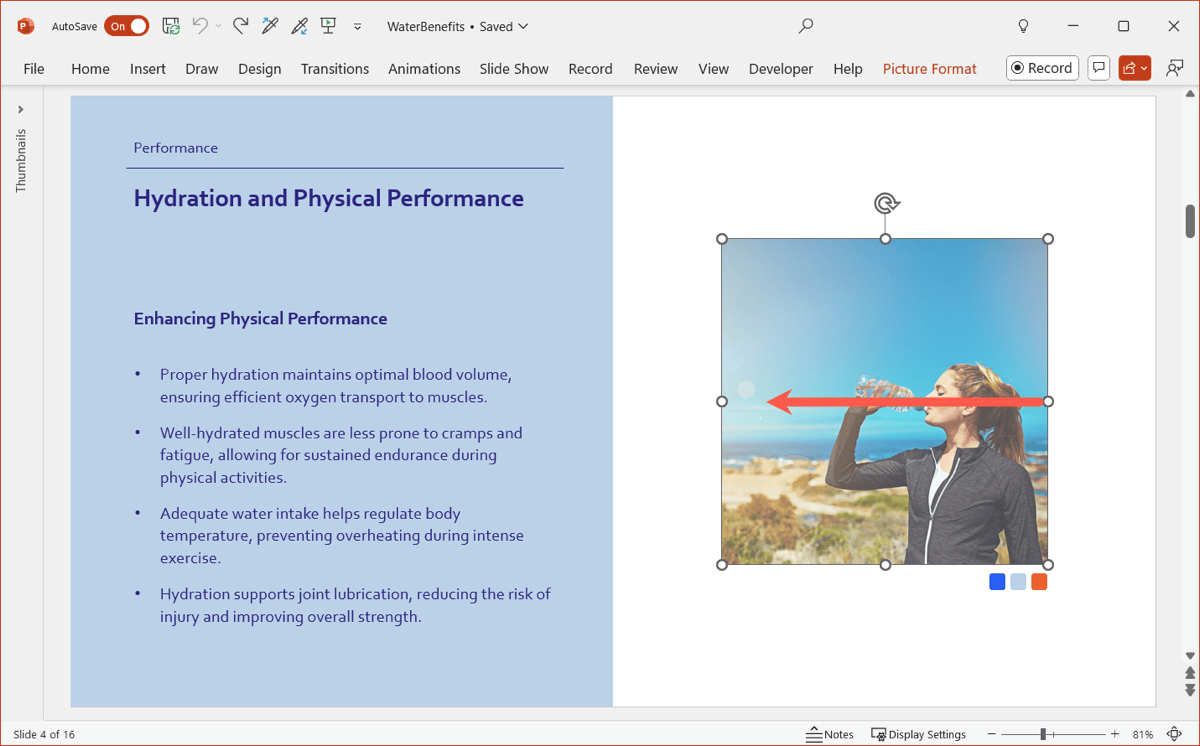Click the bullet about well-hydrated muscles
This screenshot has height=746, width=1200.
click(x=341, y=455)
